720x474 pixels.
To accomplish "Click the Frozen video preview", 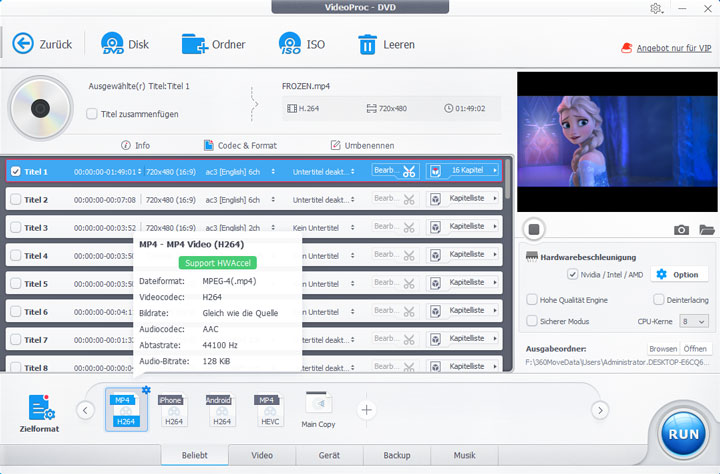I will click(x=617, y=141).
